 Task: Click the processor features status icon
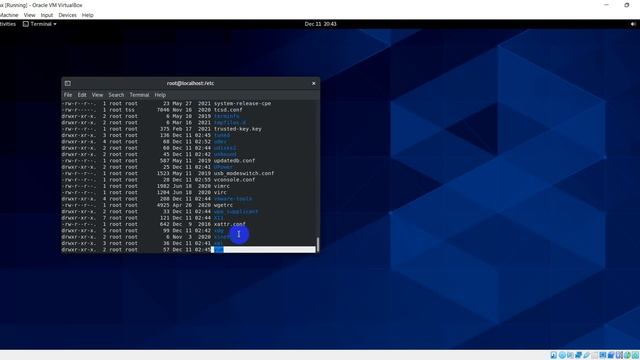pyautogui.click(x=619, y=355)
